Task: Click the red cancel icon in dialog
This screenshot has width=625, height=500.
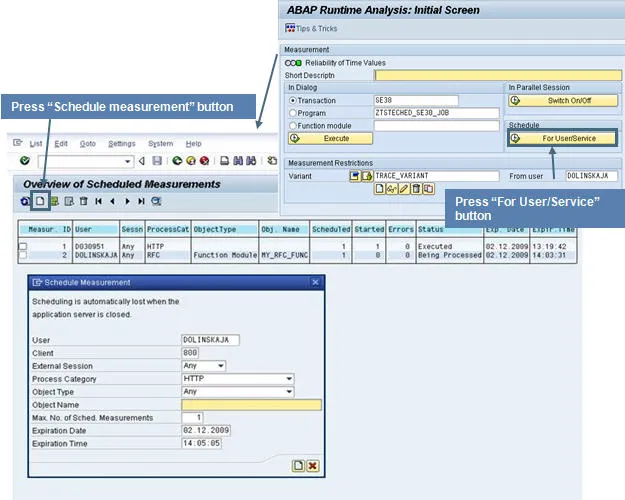Action: (x=313, y=465)
